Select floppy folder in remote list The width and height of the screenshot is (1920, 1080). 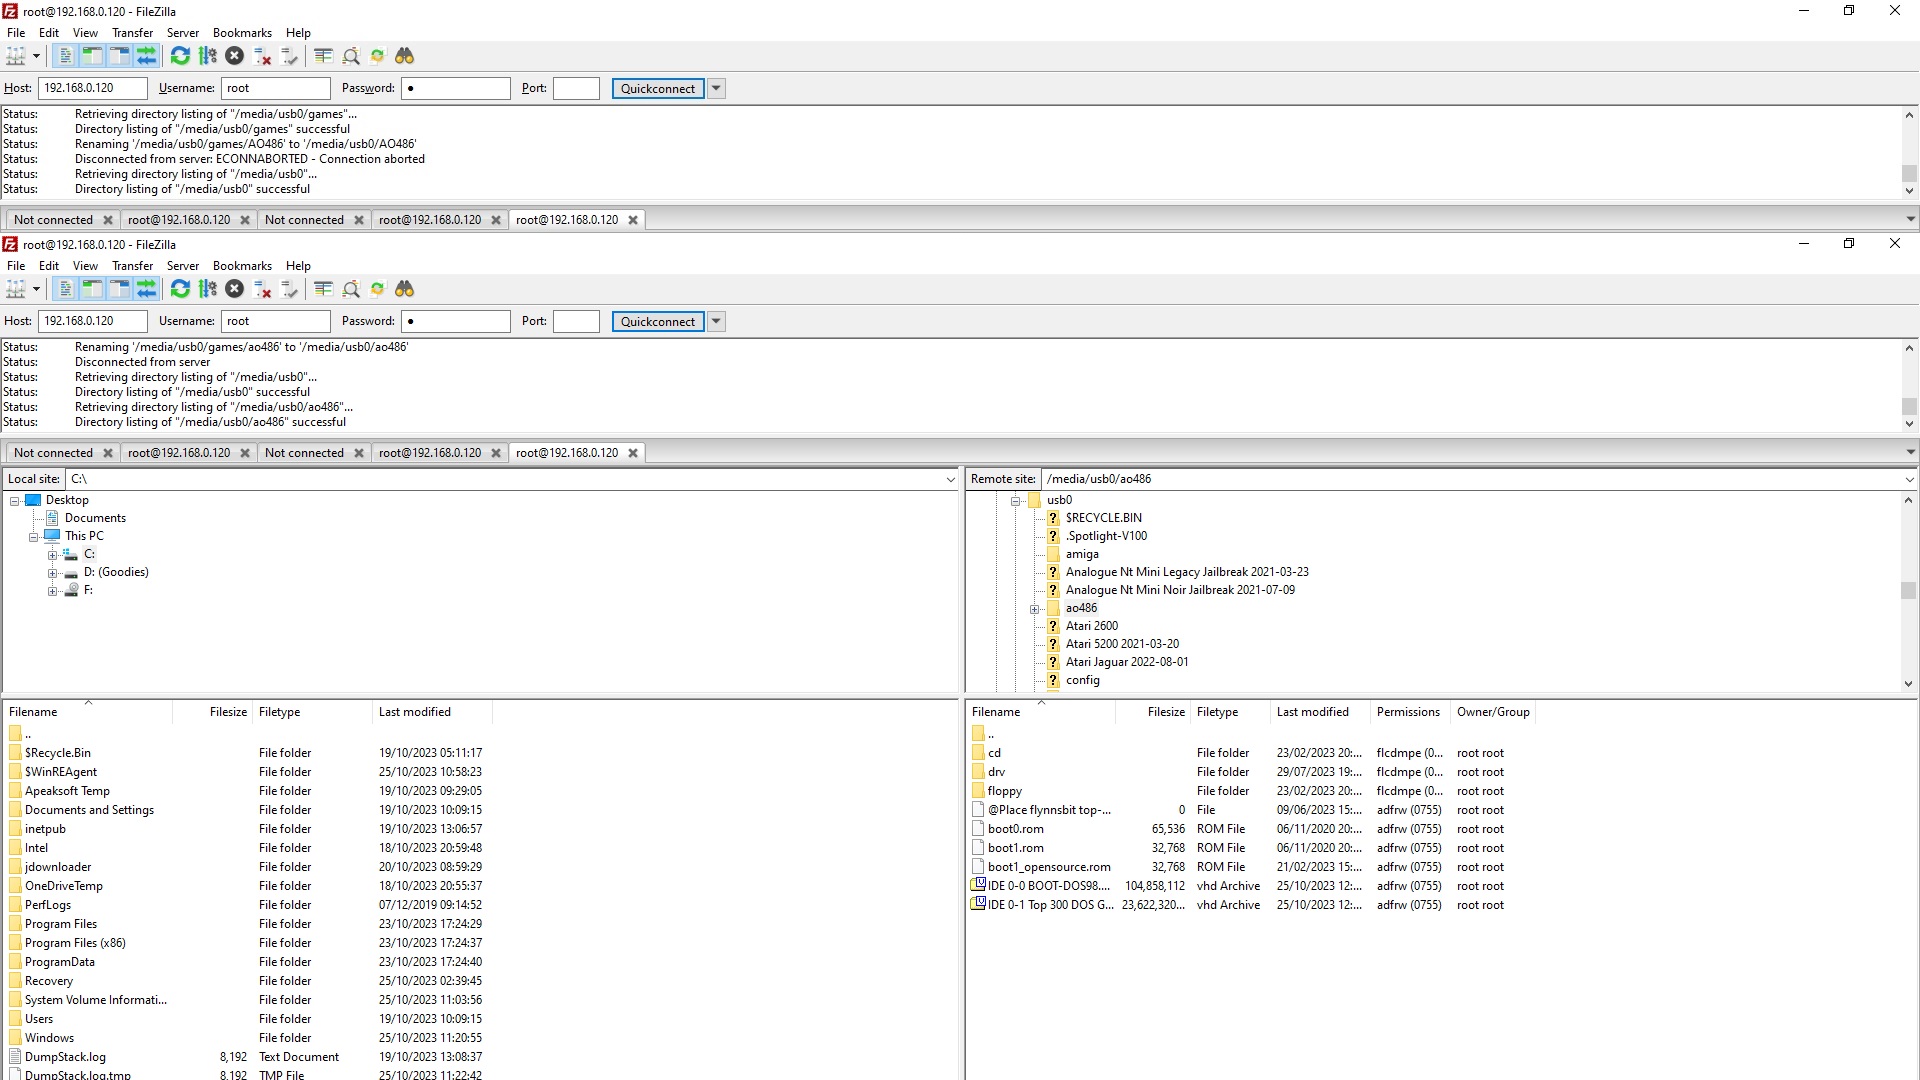coord(1005,791)
